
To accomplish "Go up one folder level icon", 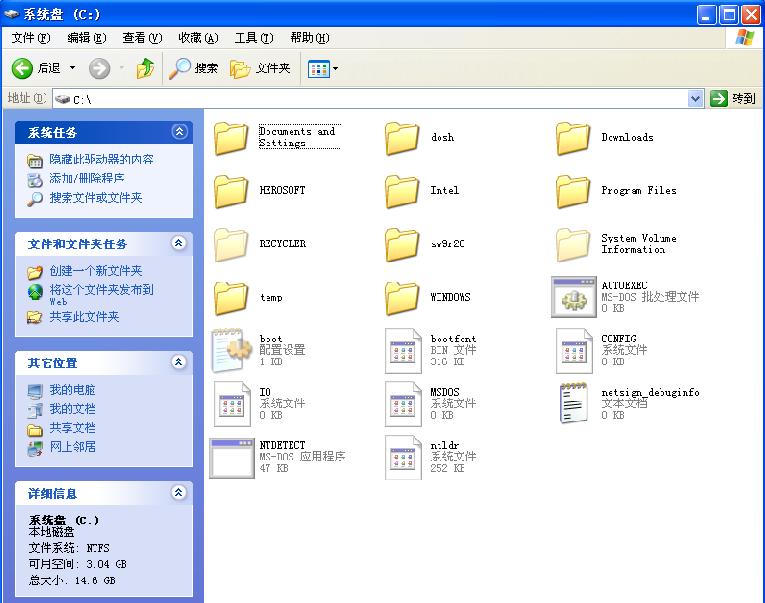I will (x=145, y=68).
